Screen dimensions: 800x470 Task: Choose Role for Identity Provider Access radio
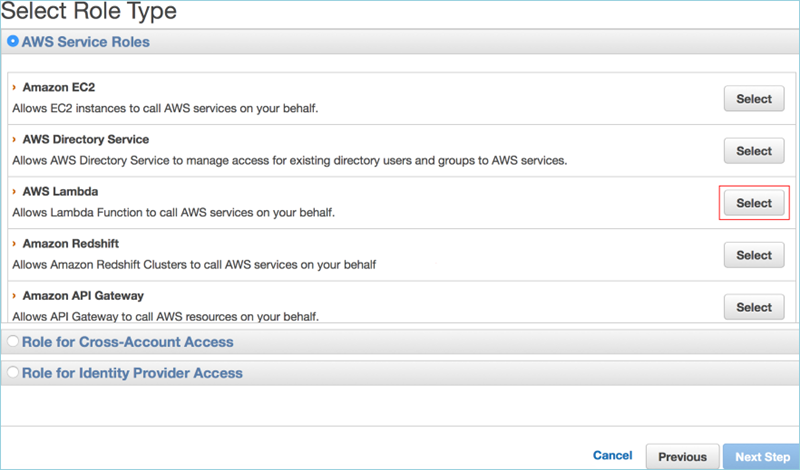click(x=13, y=372)
